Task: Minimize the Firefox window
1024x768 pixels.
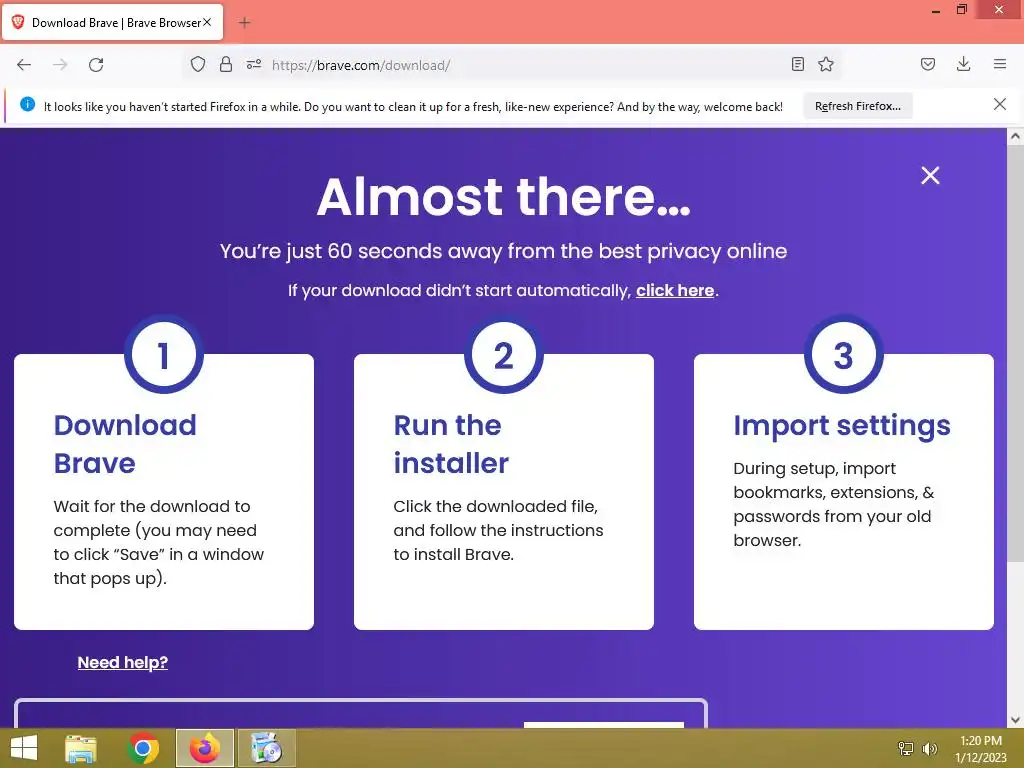Action: pos(935,10)
